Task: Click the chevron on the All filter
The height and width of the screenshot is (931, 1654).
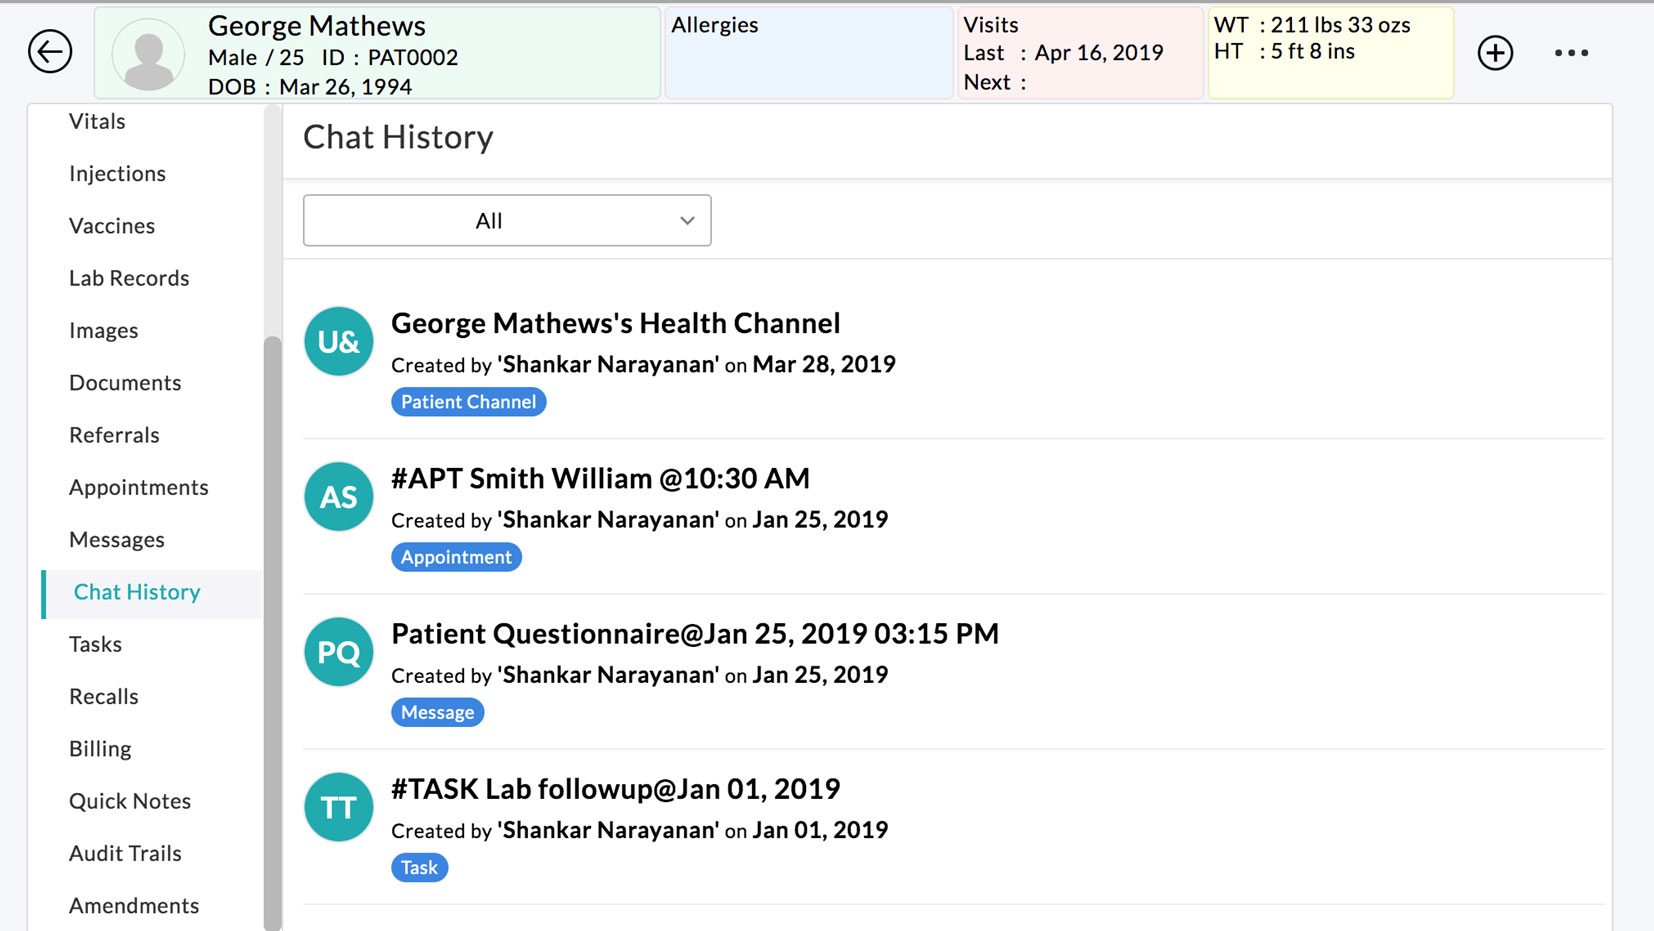Action: [x=686, y=220]
